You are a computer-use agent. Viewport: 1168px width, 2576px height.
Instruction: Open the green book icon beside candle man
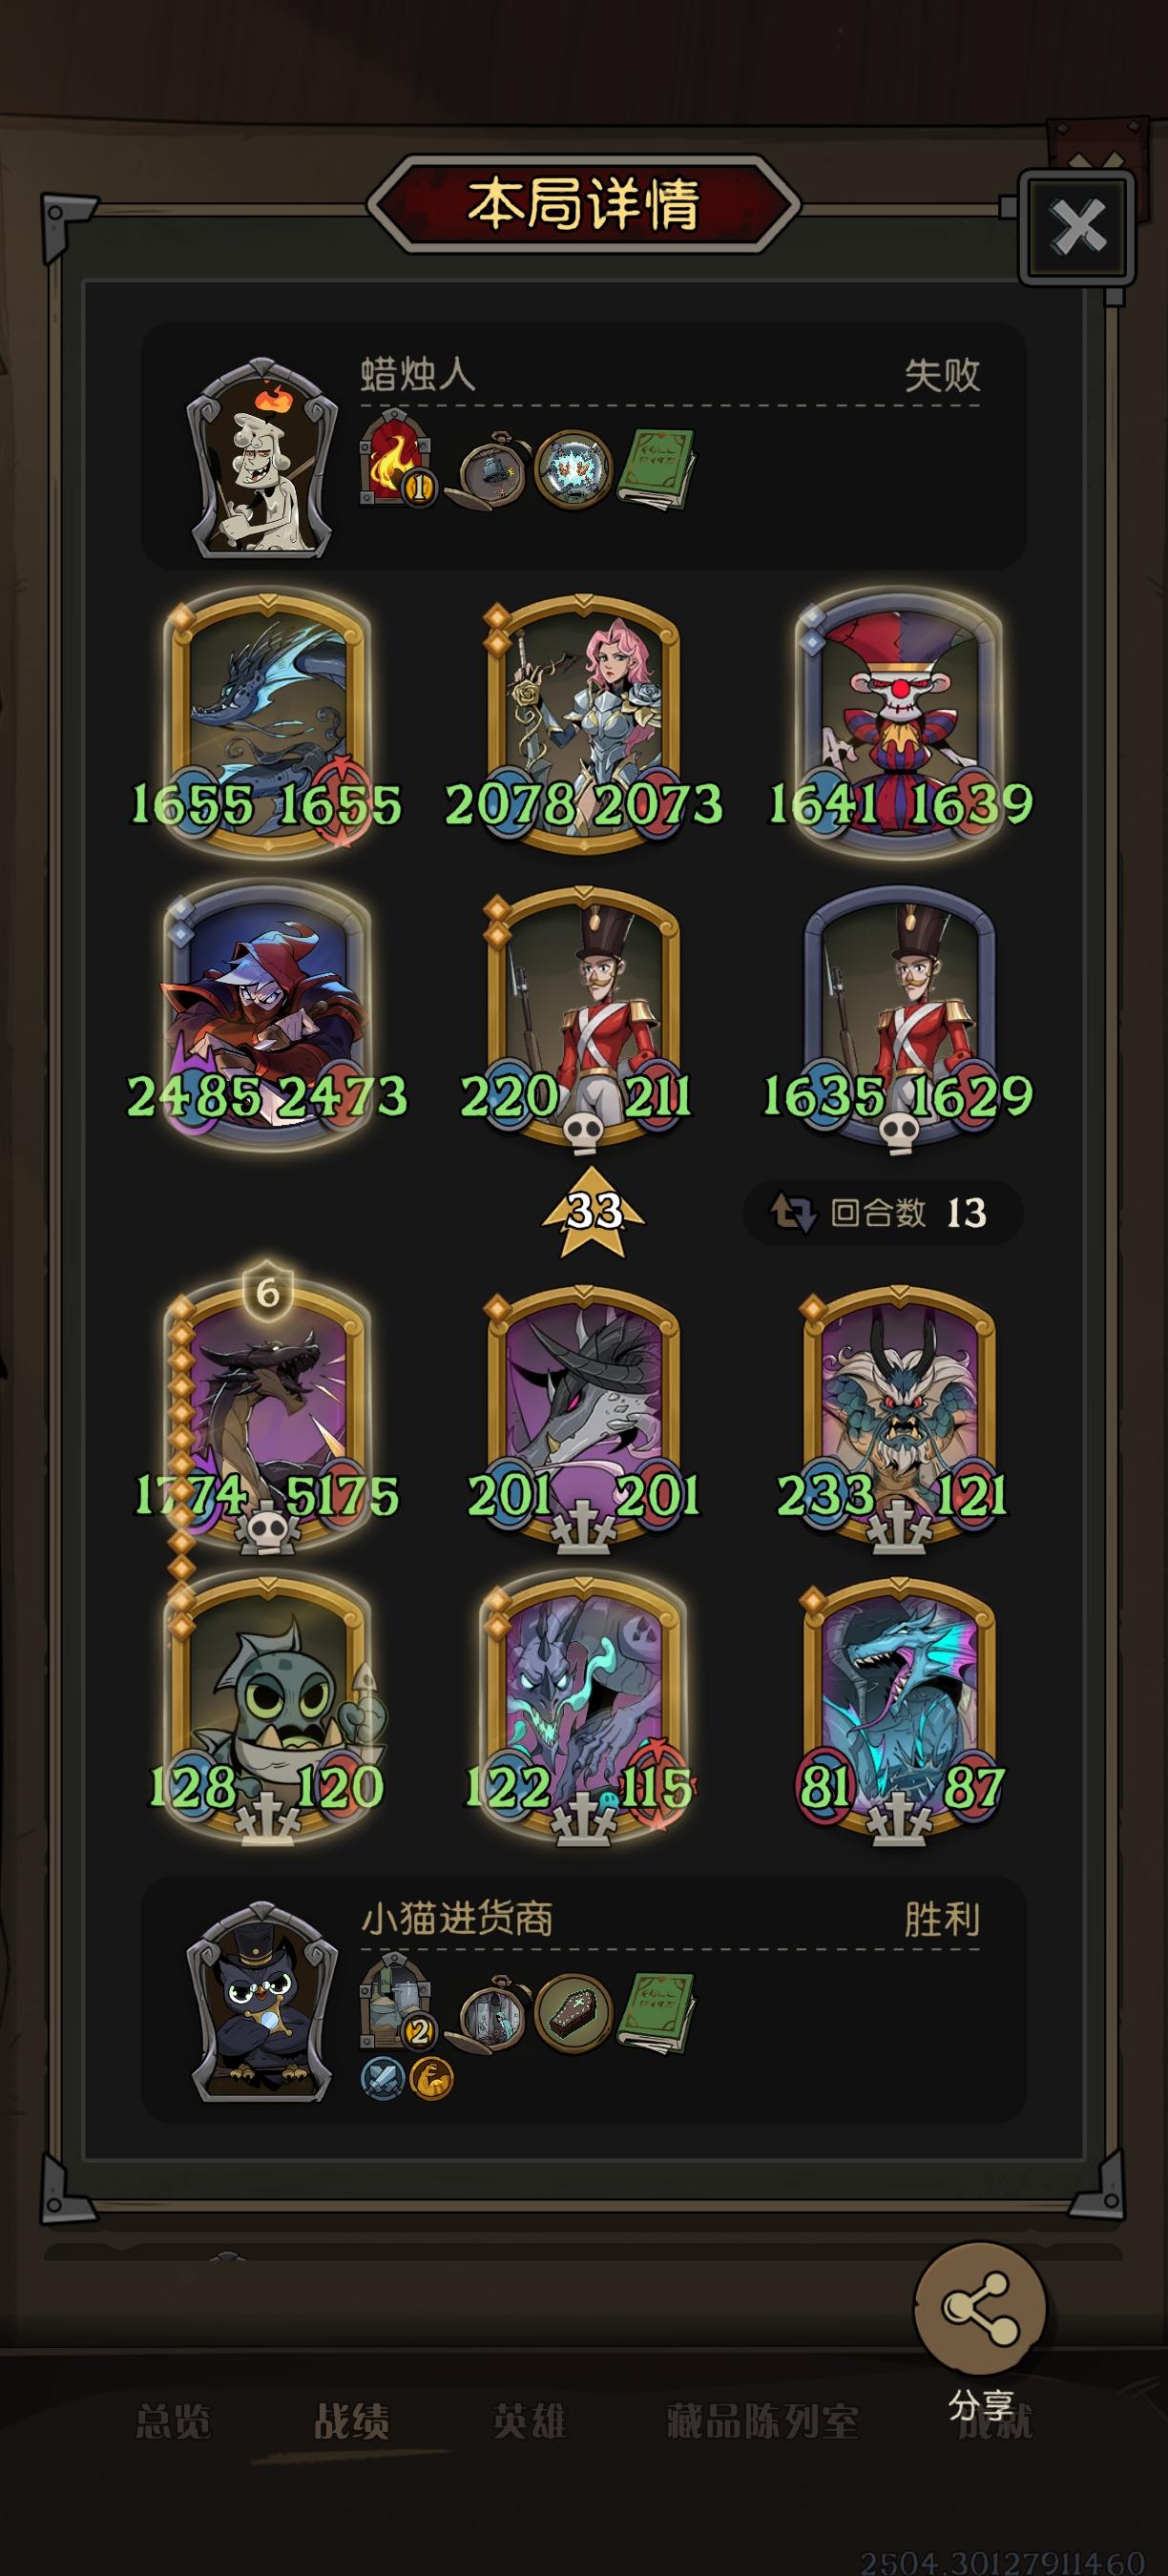656,468
